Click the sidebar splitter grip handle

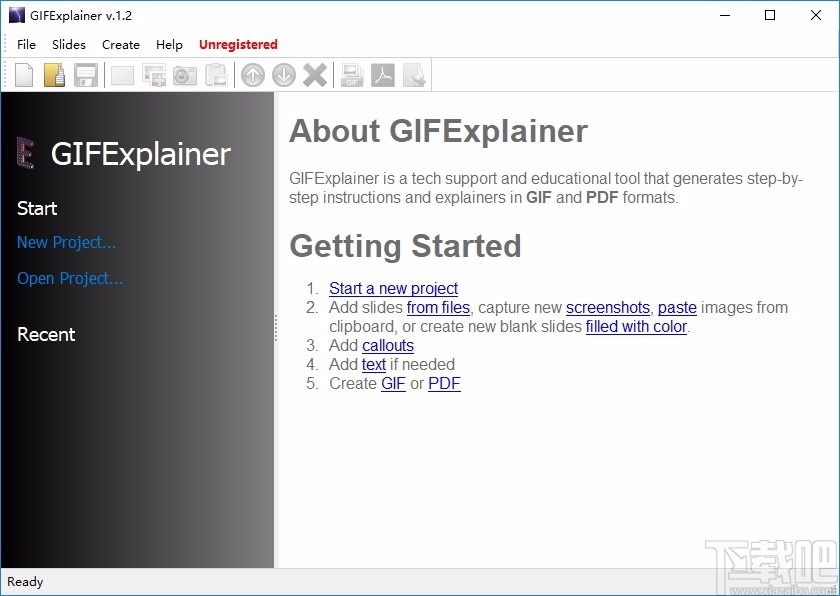click(x=275, y=328)
